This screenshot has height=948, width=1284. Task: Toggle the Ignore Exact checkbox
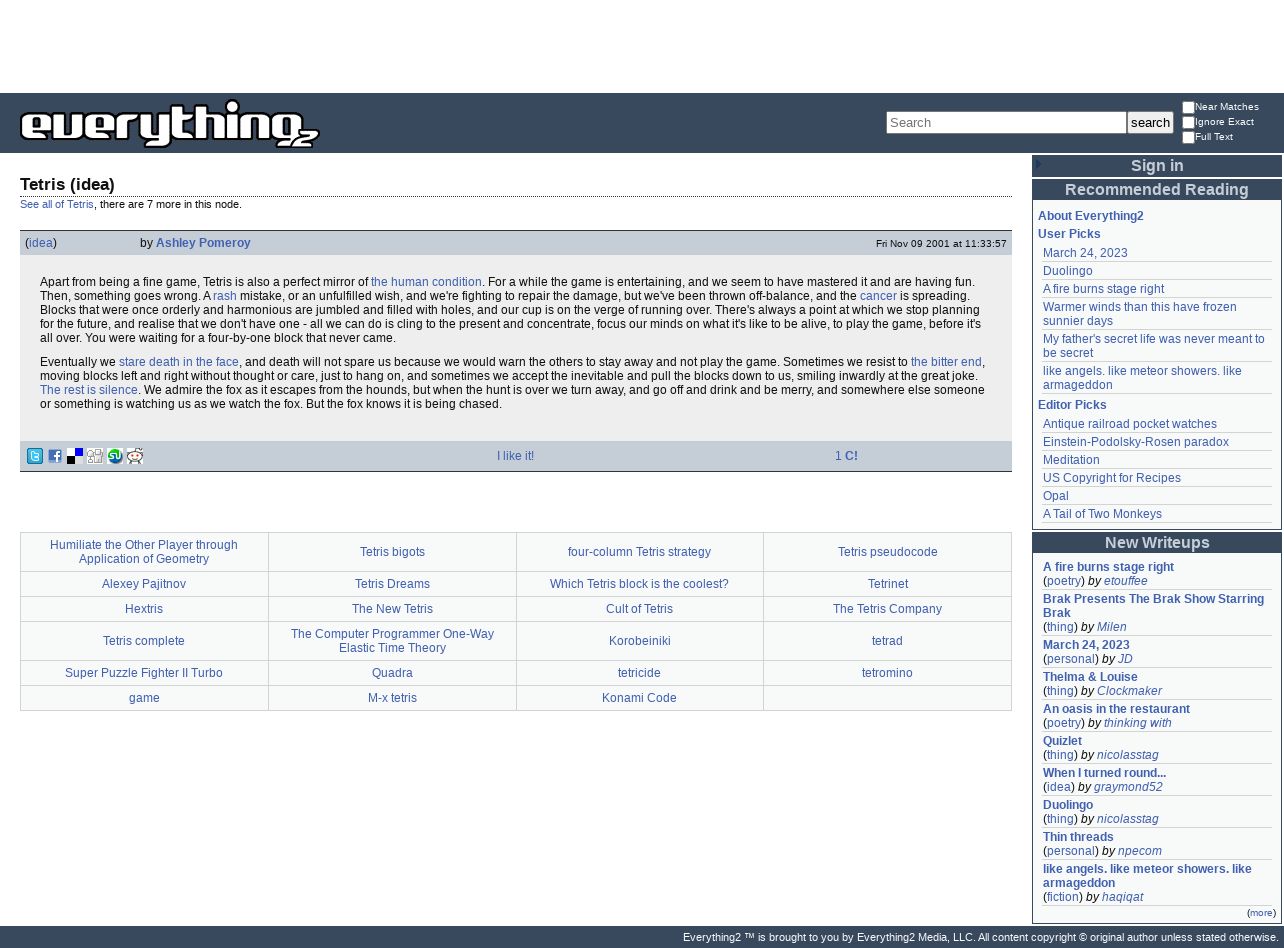(1188, 122)
